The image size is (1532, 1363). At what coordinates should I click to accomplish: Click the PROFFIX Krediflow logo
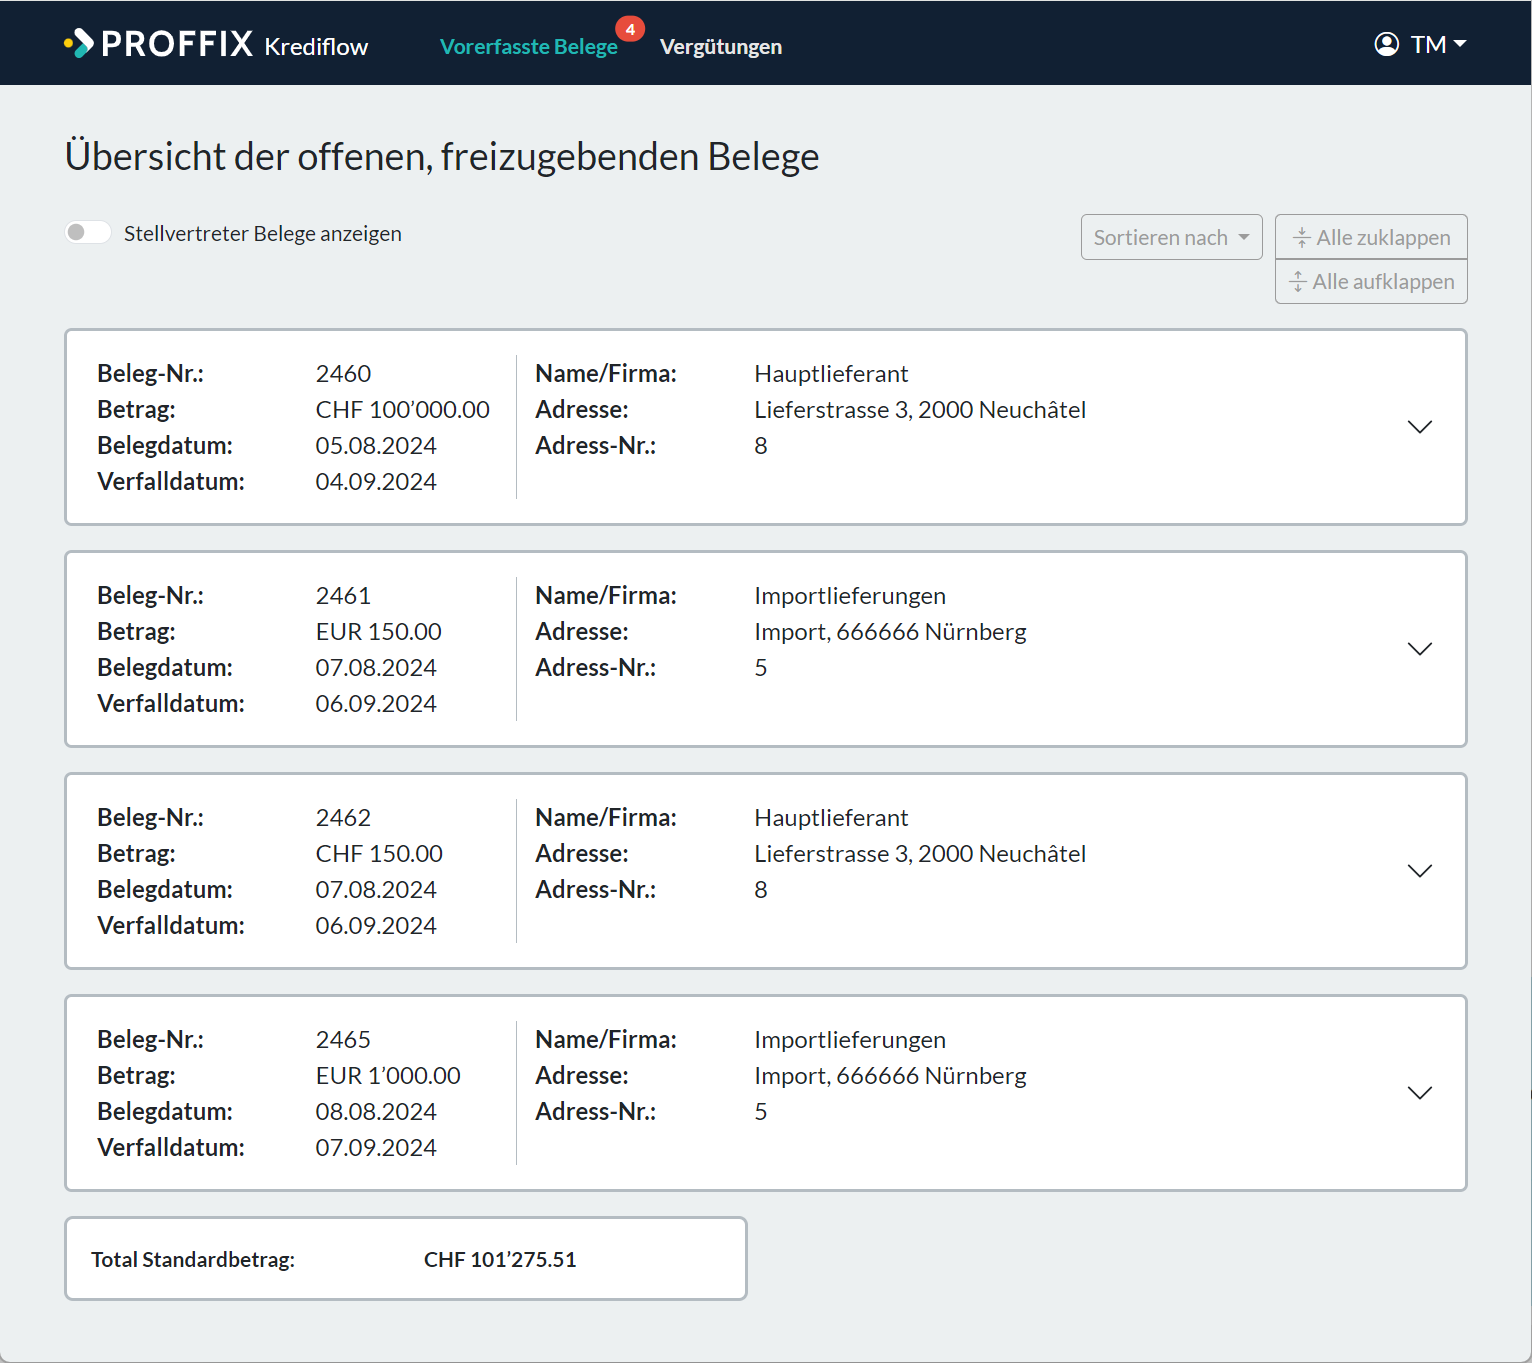point(216,44)
